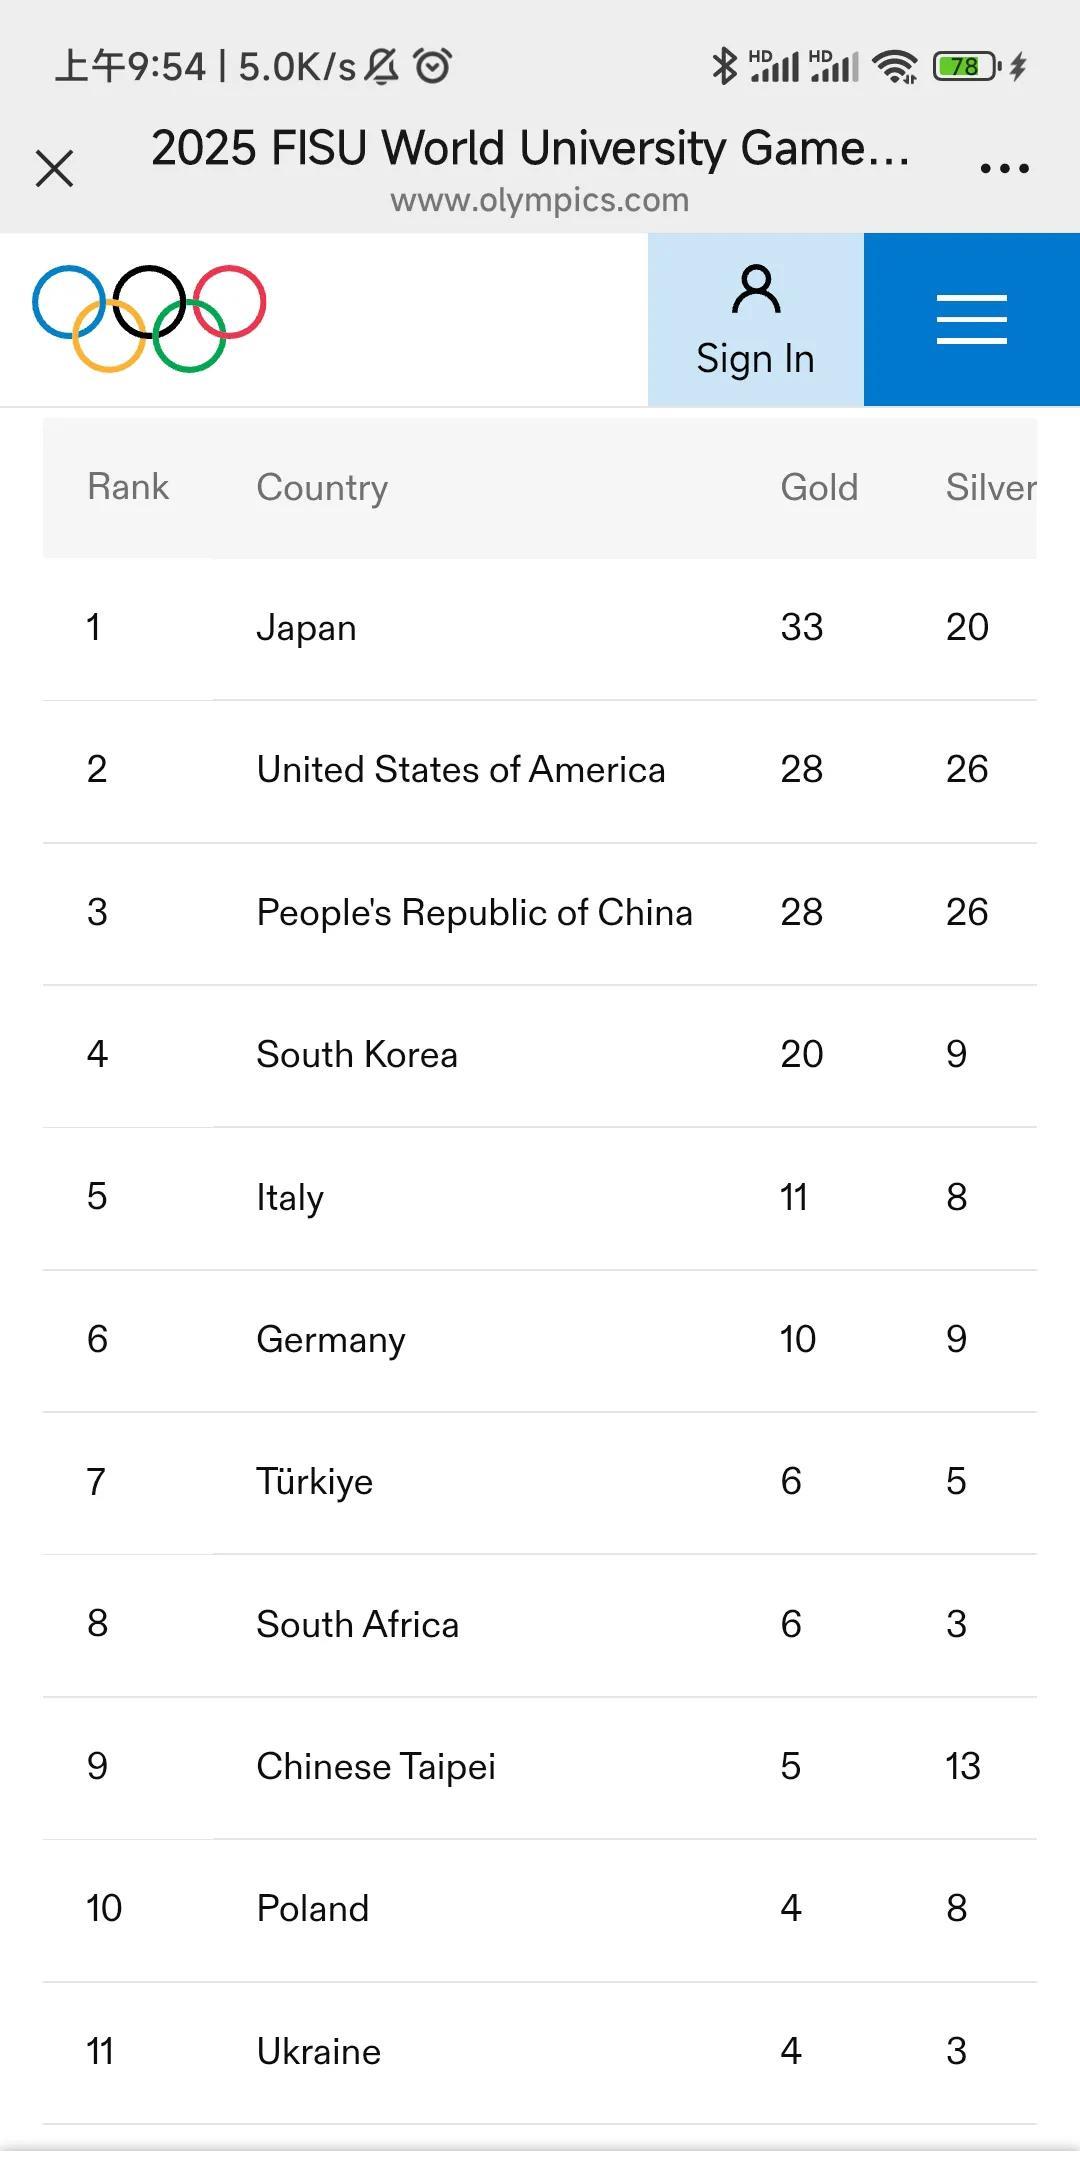The width and height of the screenshot is (1080, 2160).
Task: Tap the www.olympics.com address text
Action: pos(540,200)
